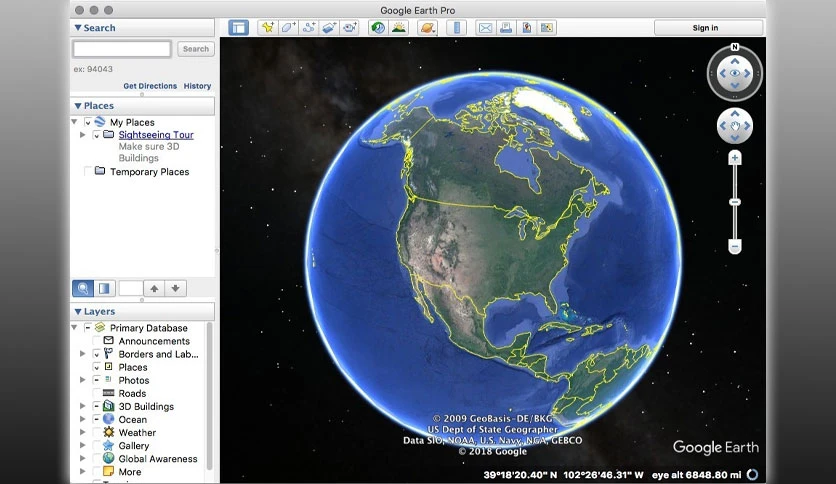Viewport: 836px width, 484px height.
Task: Click in the search input field
Action: pos(122,49)
